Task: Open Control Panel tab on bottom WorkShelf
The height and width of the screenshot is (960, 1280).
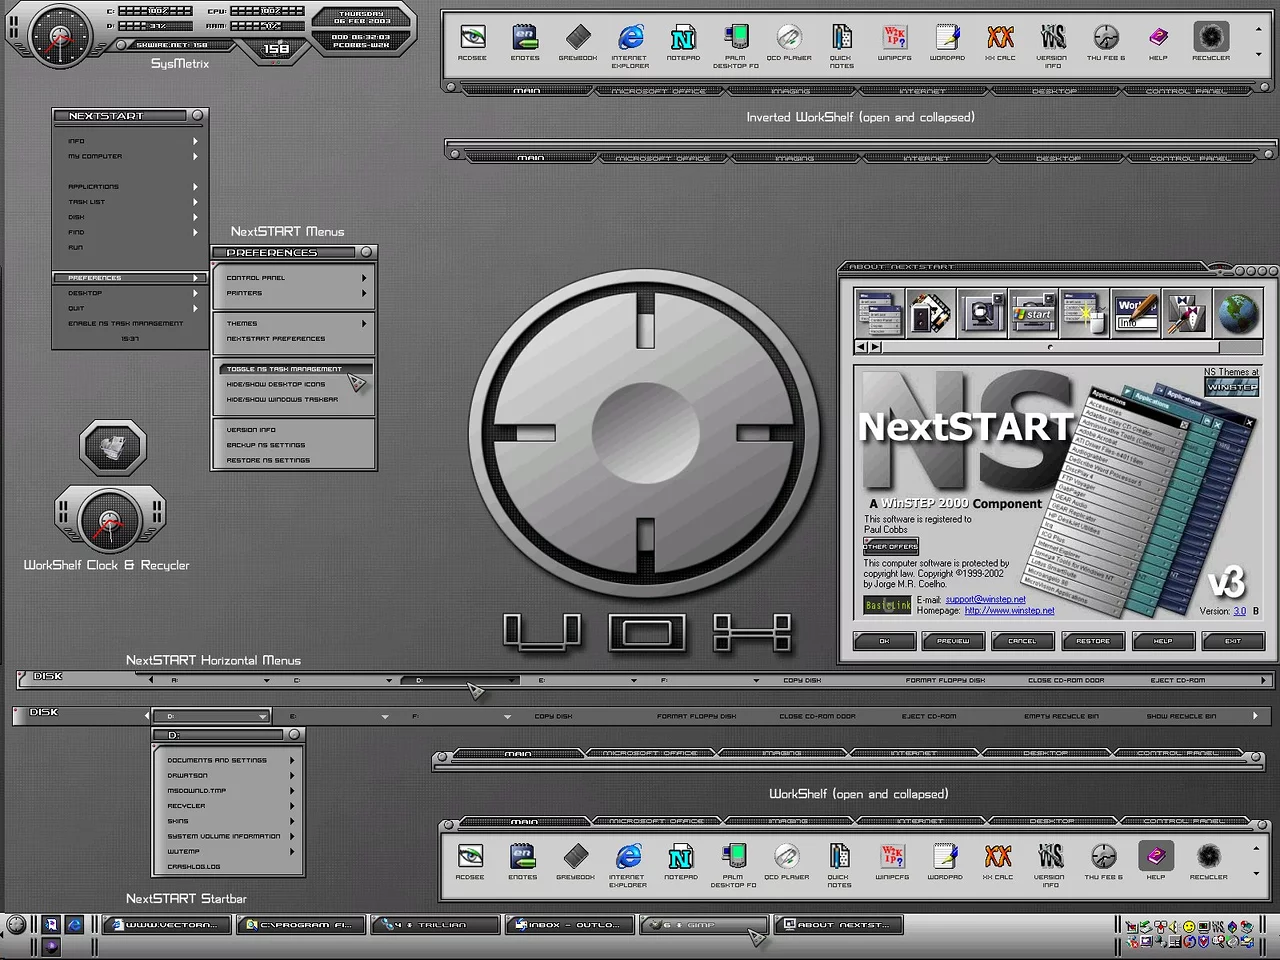Action: coord(1184,821)
